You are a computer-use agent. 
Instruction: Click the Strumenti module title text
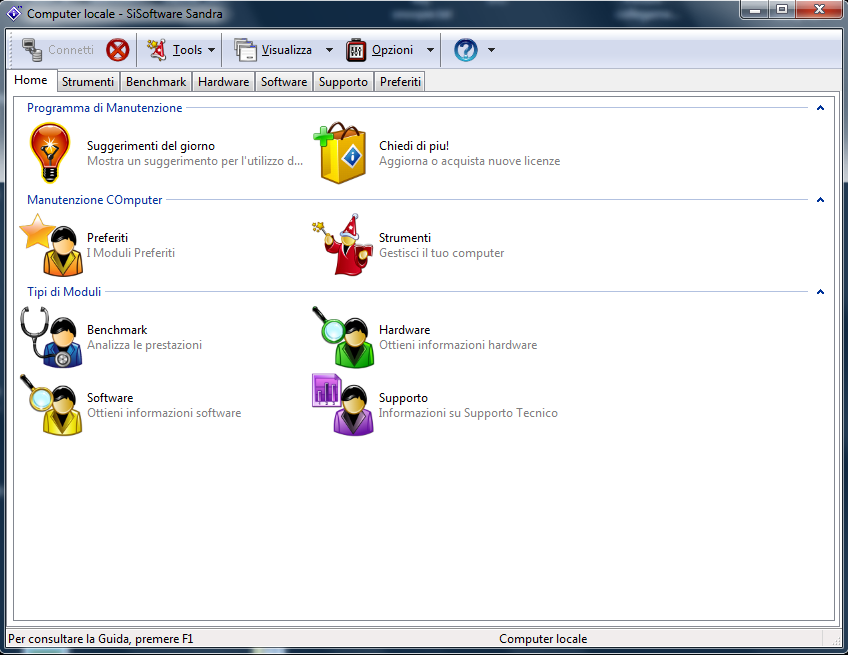click(405, 238)
